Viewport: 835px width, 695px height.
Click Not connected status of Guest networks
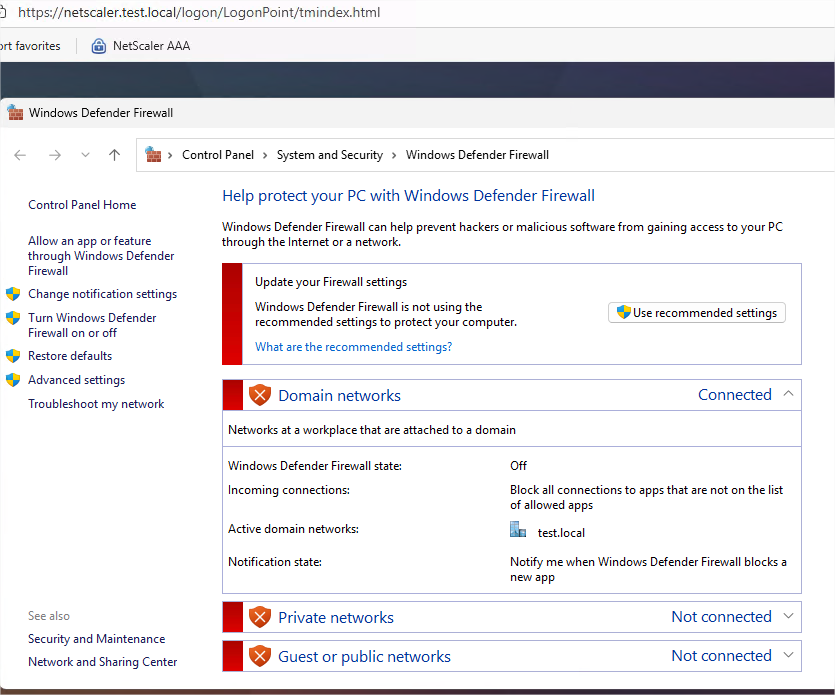722,656
